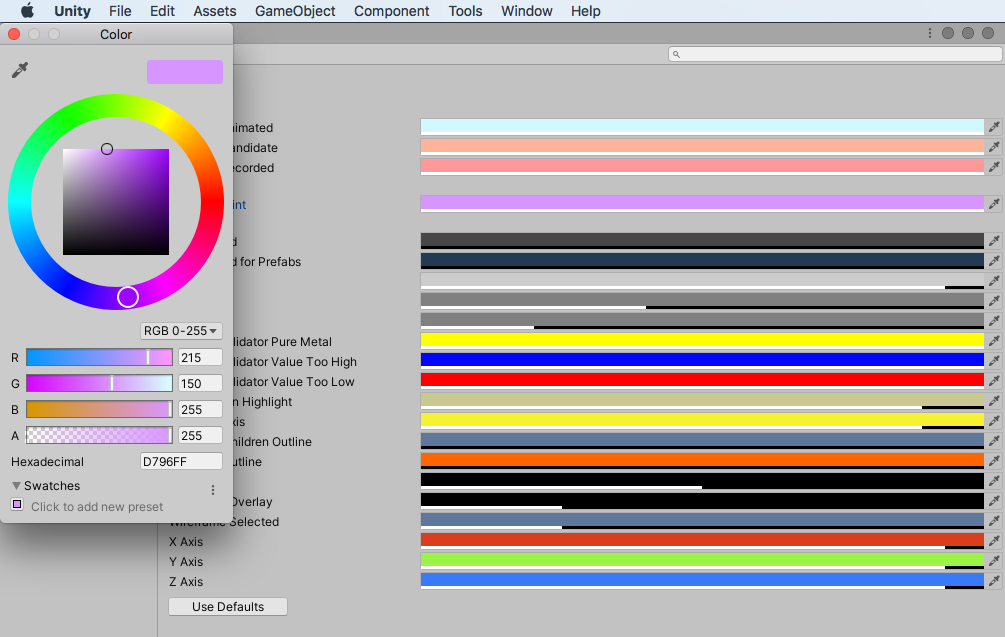Click eyedropper on the Y Axis row
This screenshot has height=637, width=1005.
(994, 561)
